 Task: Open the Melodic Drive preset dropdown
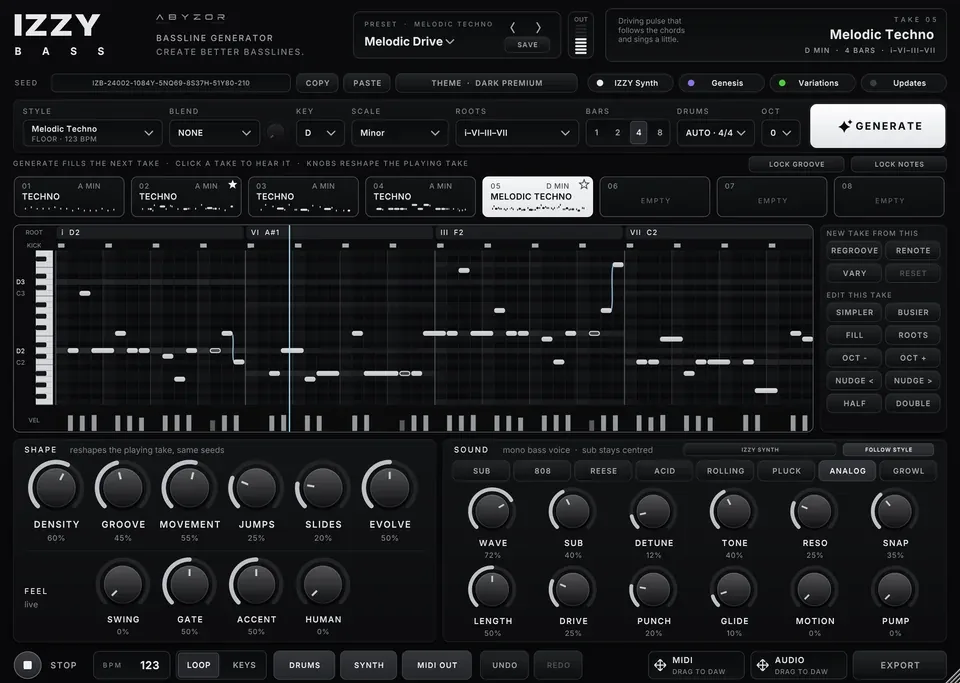click(x=409, y=42)
